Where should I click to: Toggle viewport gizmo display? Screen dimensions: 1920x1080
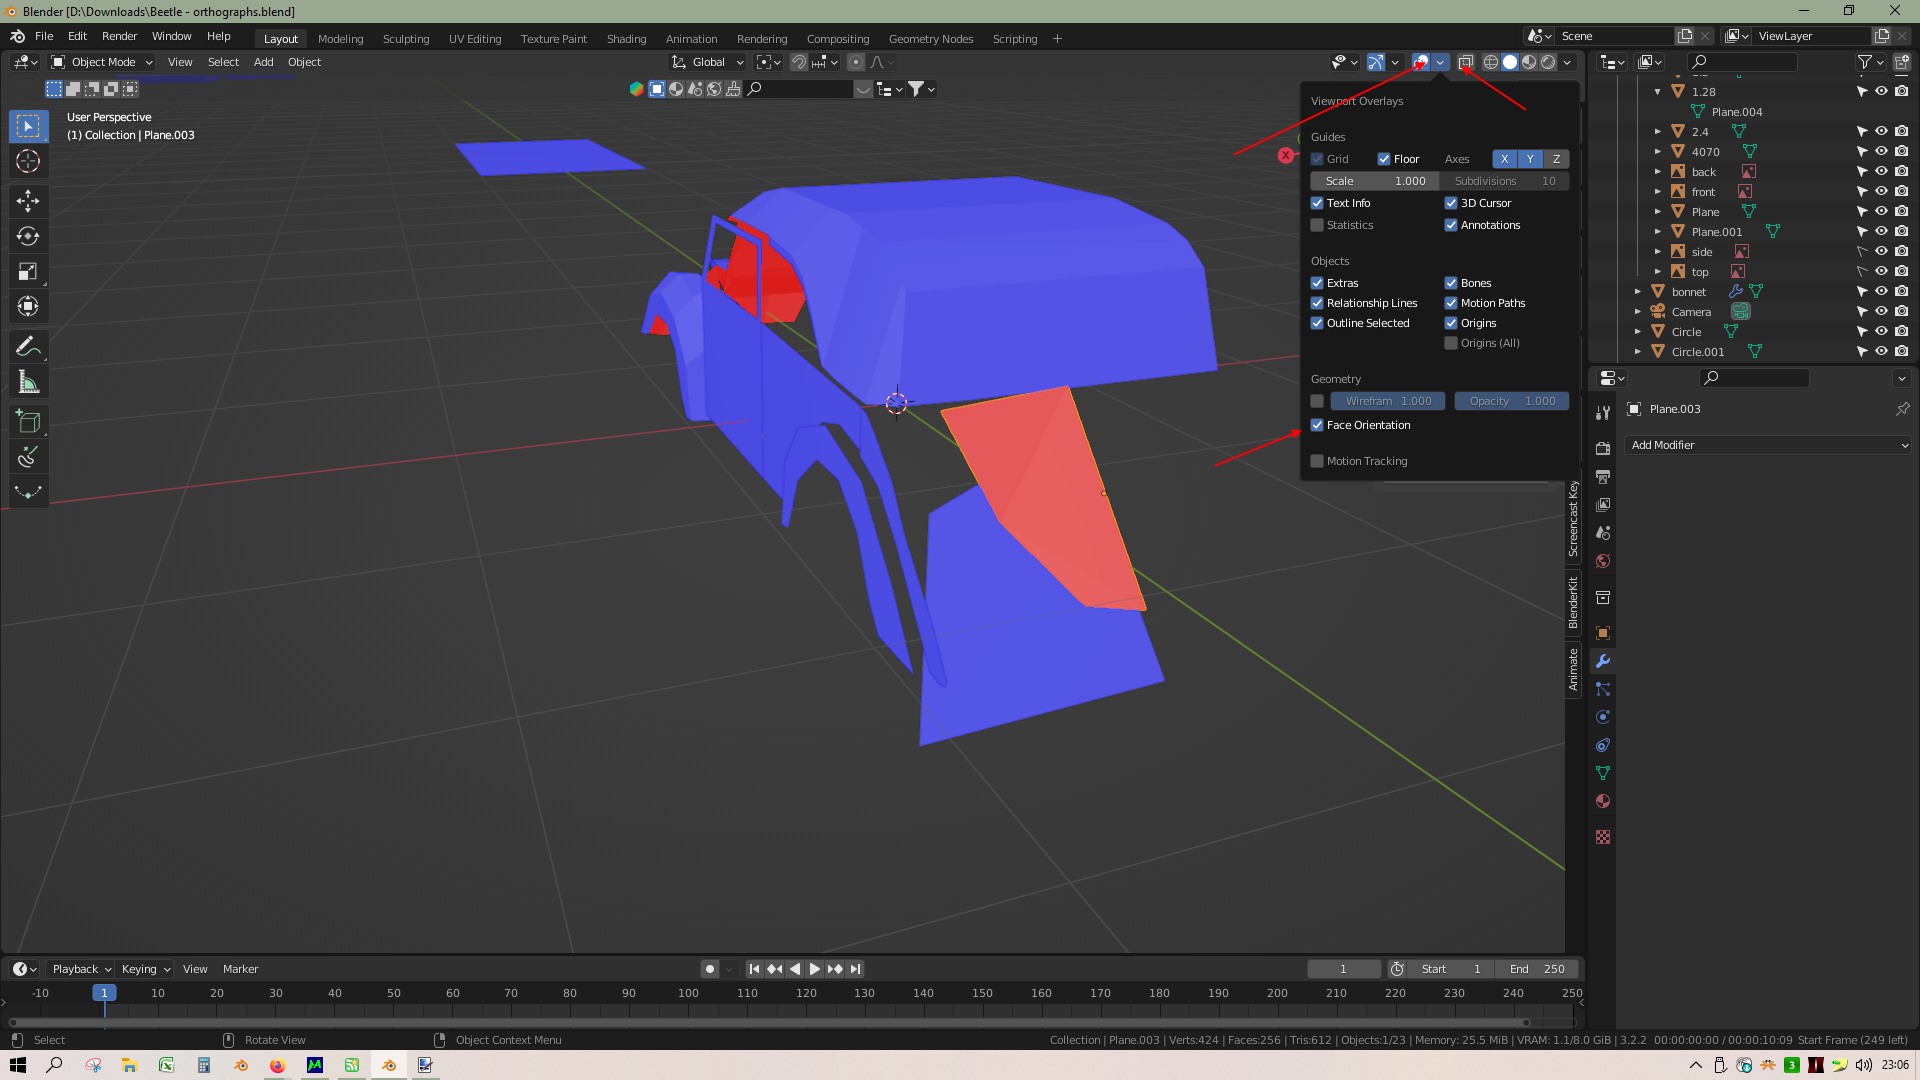[1376, 62]
